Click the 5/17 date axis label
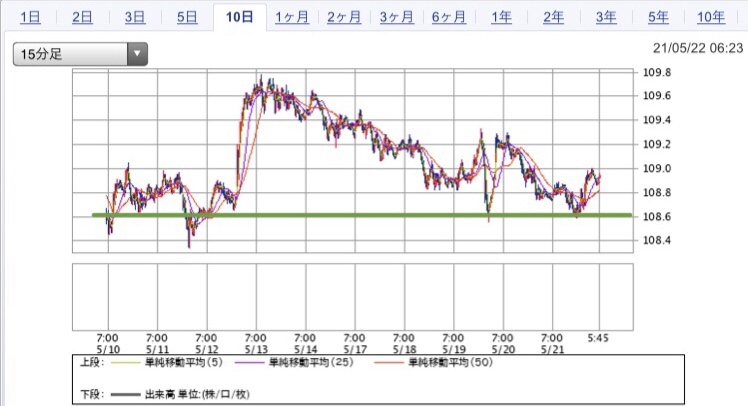 355,349
